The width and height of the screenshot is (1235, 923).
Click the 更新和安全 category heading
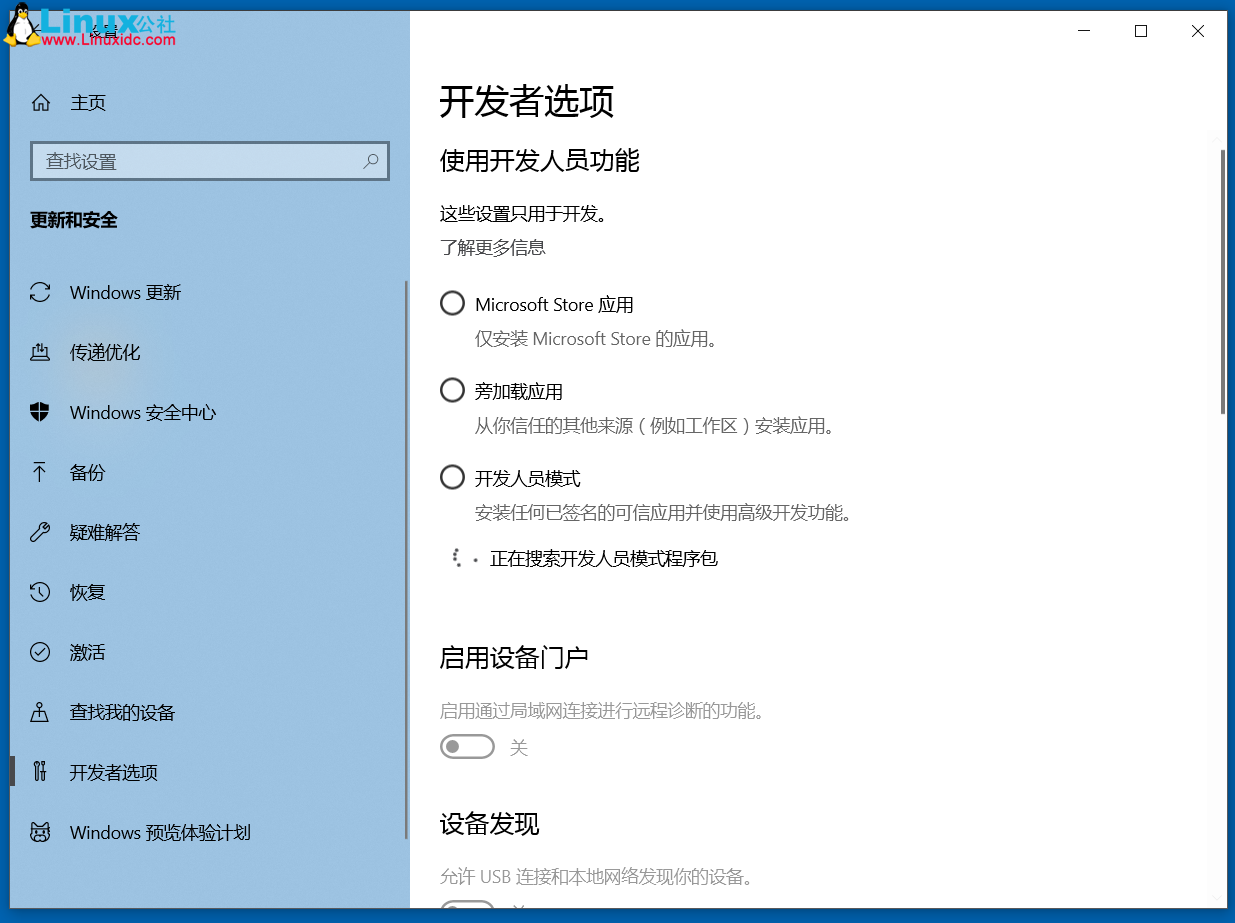(74, 220)
